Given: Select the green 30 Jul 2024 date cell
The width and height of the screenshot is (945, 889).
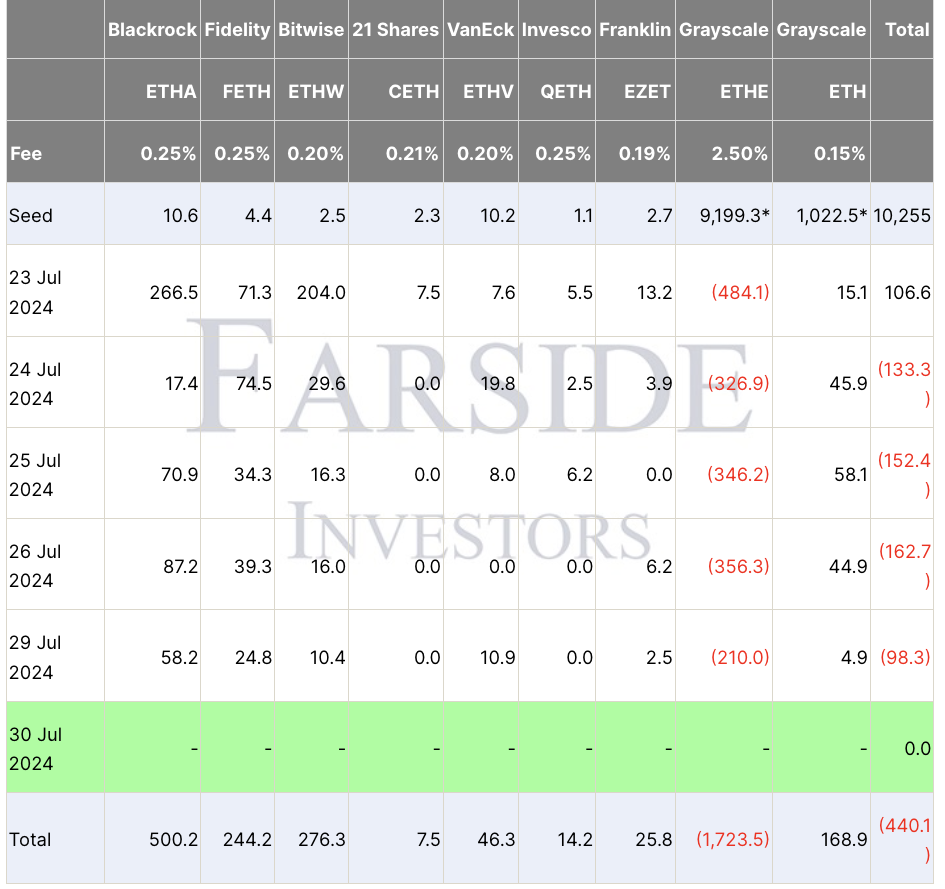Looking at the screenshot, I should (x=36, y=748).
